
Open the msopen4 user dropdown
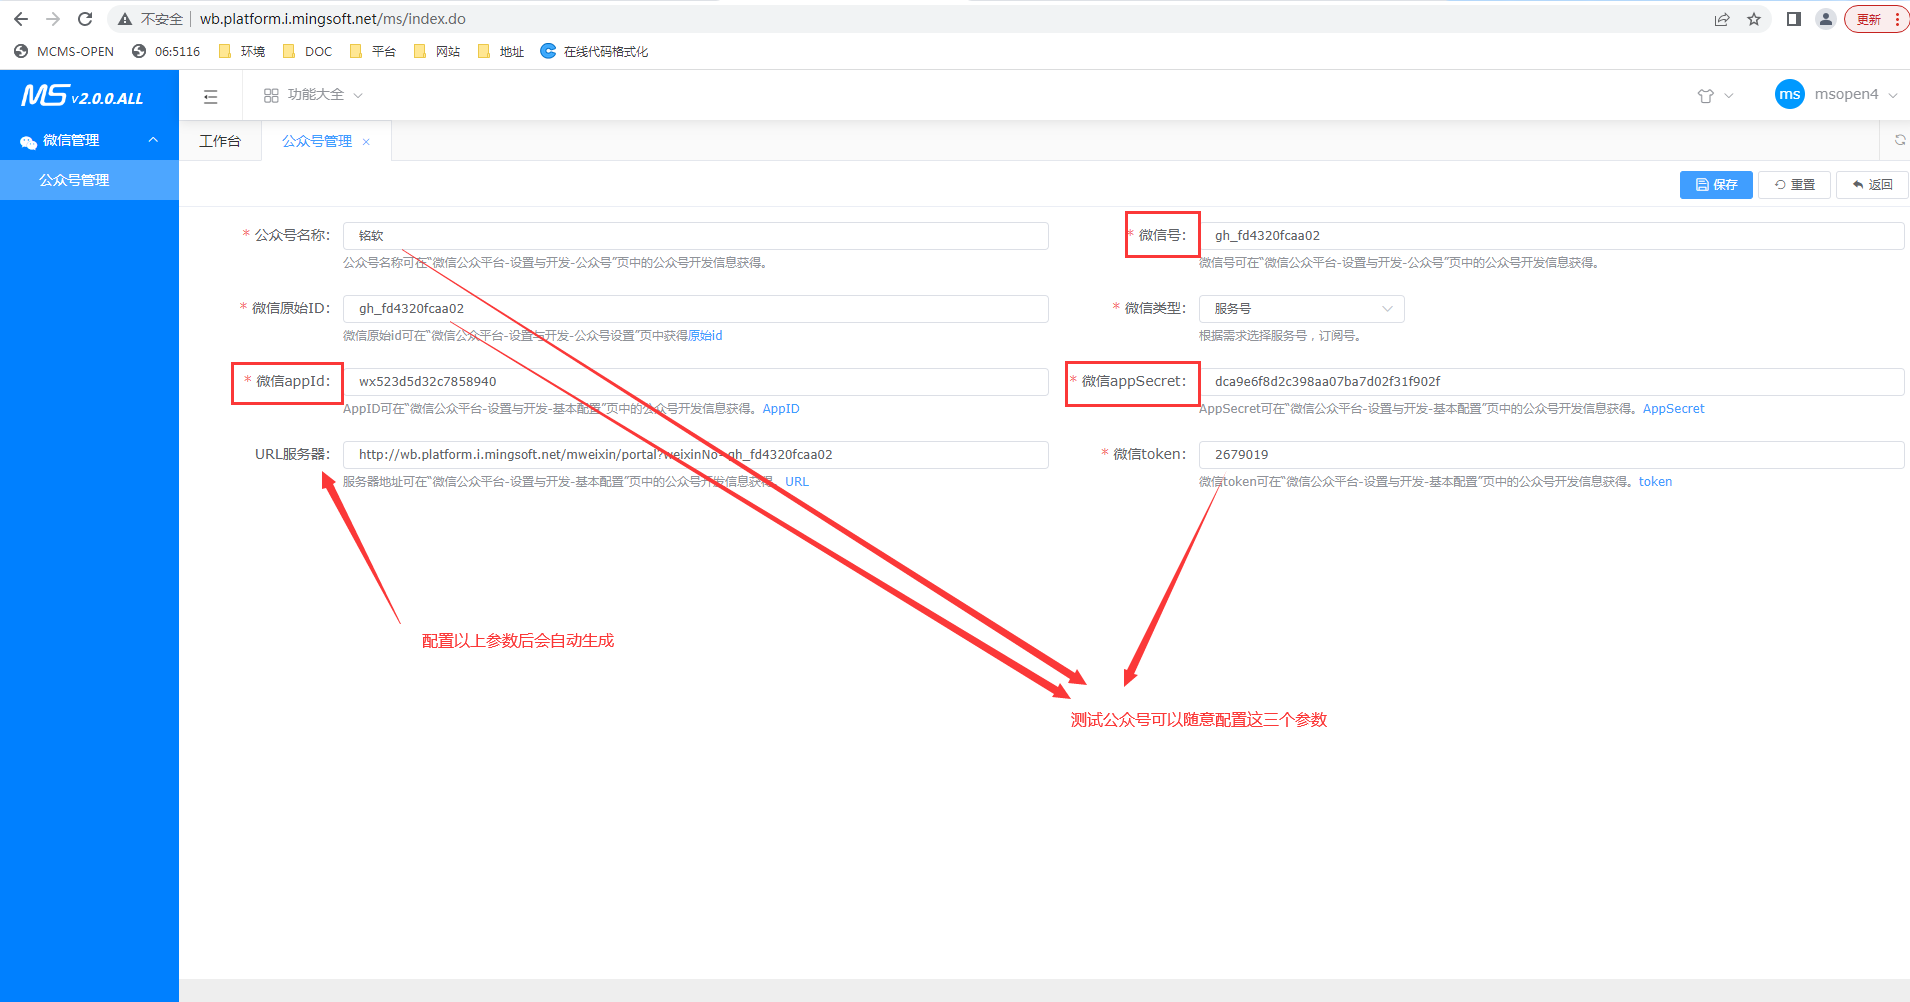(1855, 95)
